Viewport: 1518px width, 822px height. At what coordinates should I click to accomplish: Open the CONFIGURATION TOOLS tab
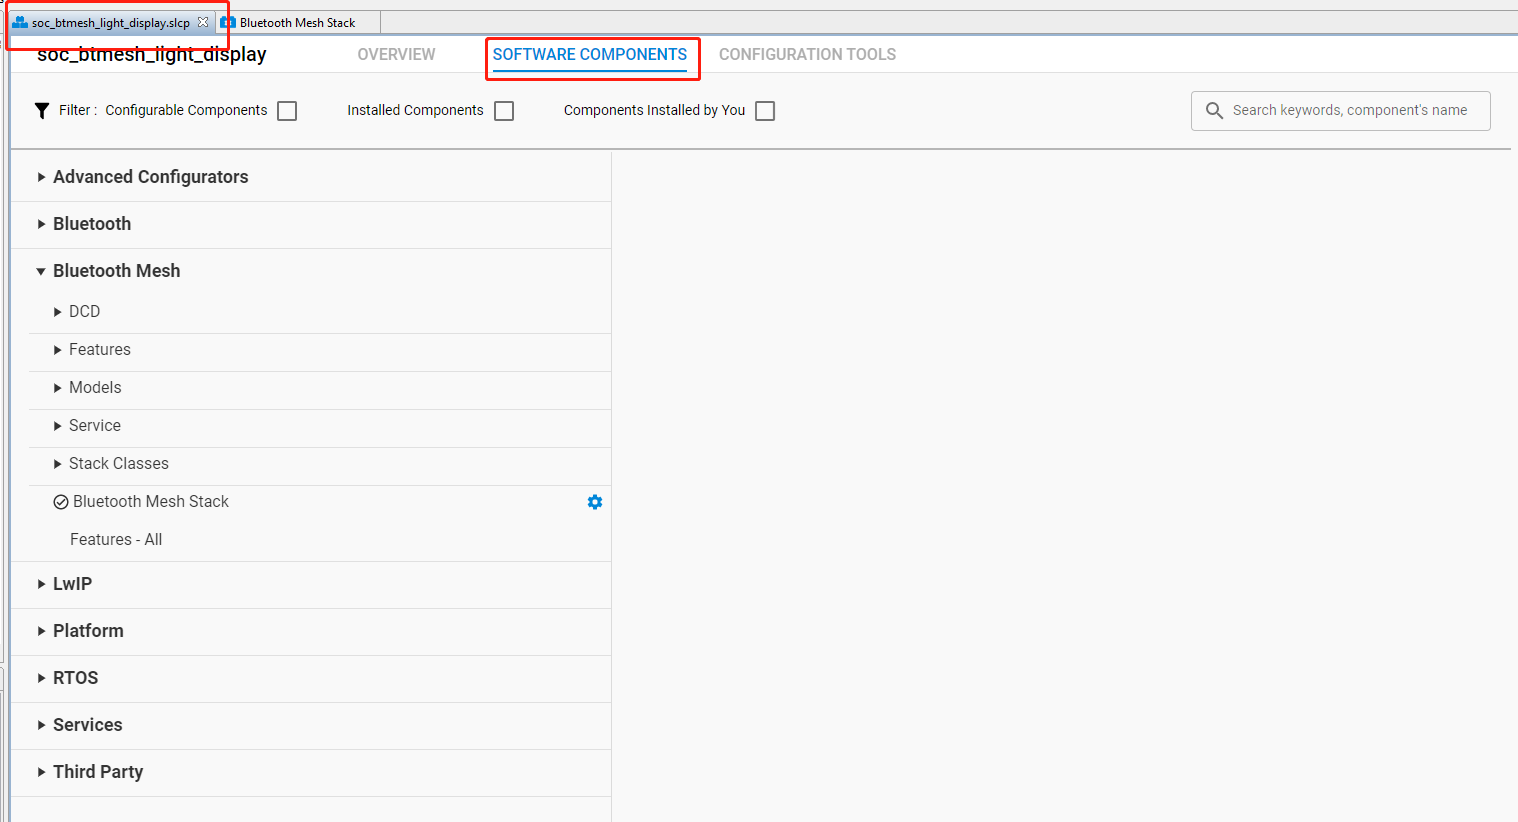click(807, 54)
